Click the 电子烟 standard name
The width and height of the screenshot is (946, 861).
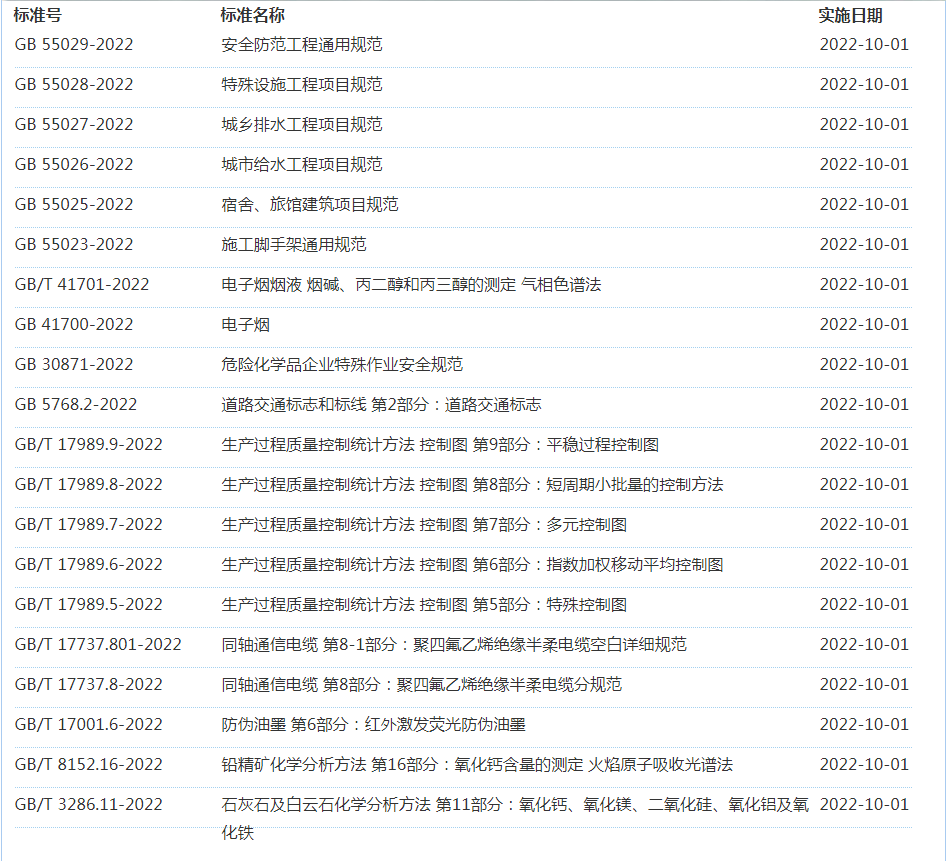pos(245,324)
